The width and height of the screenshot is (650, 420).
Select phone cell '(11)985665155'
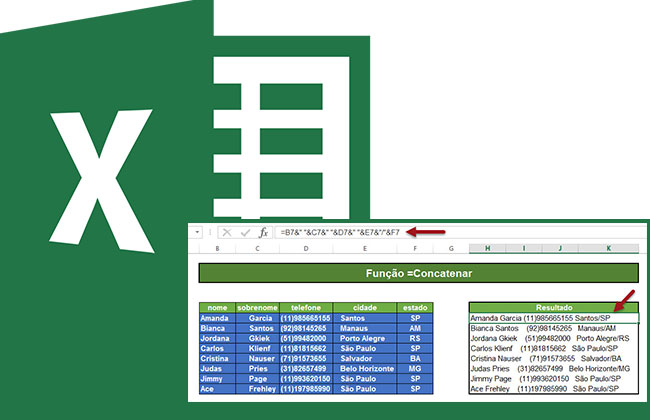[x=306, y=318]
